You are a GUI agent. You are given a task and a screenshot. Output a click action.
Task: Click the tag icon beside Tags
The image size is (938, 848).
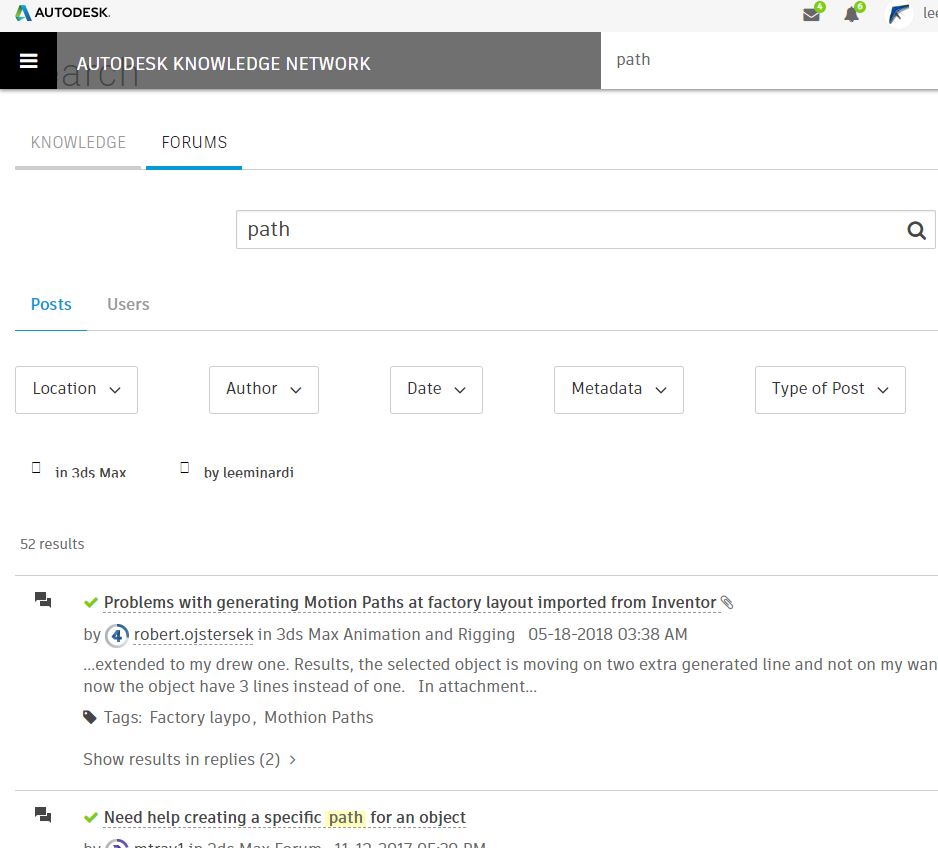click(x=90, y=717)
